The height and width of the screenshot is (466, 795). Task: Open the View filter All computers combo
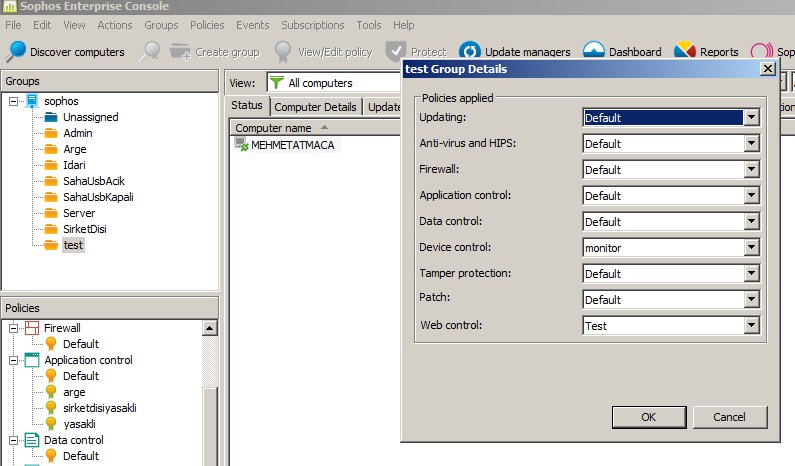pyautogui.click(x=335, y=83)
